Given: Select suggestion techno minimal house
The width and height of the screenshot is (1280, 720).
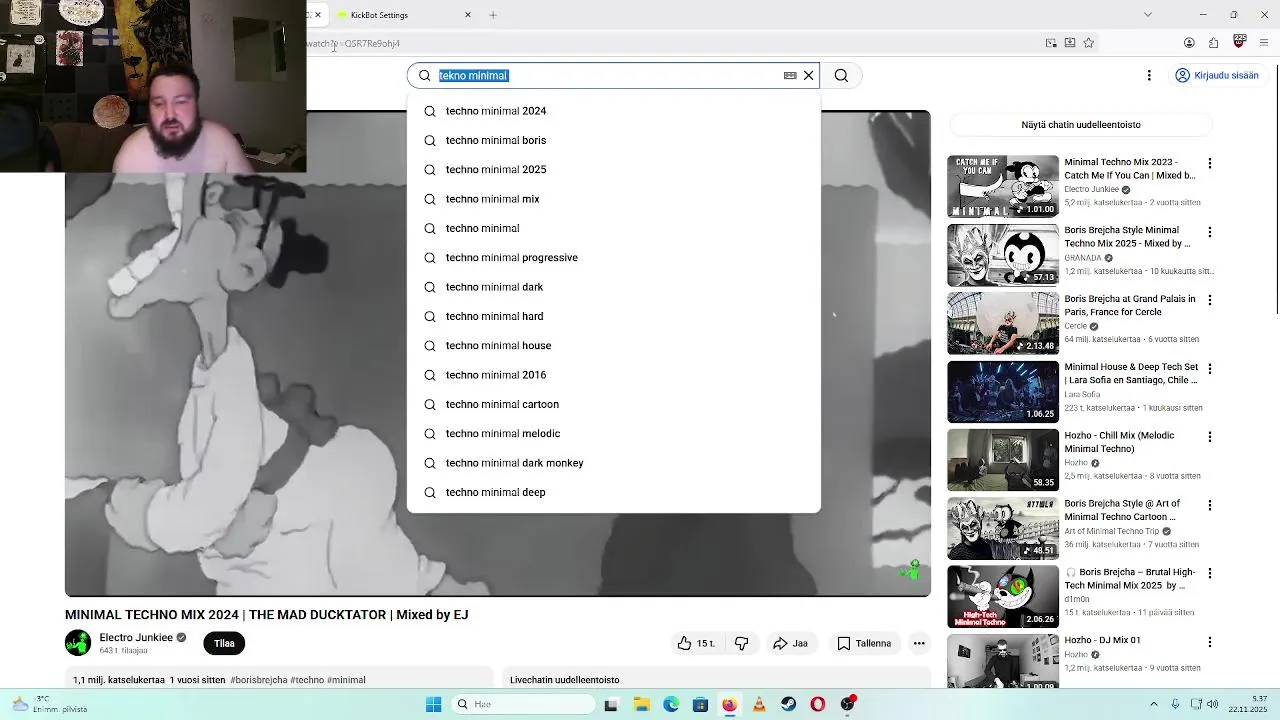Looking at the screenshot, I should (x=614, y=345).
